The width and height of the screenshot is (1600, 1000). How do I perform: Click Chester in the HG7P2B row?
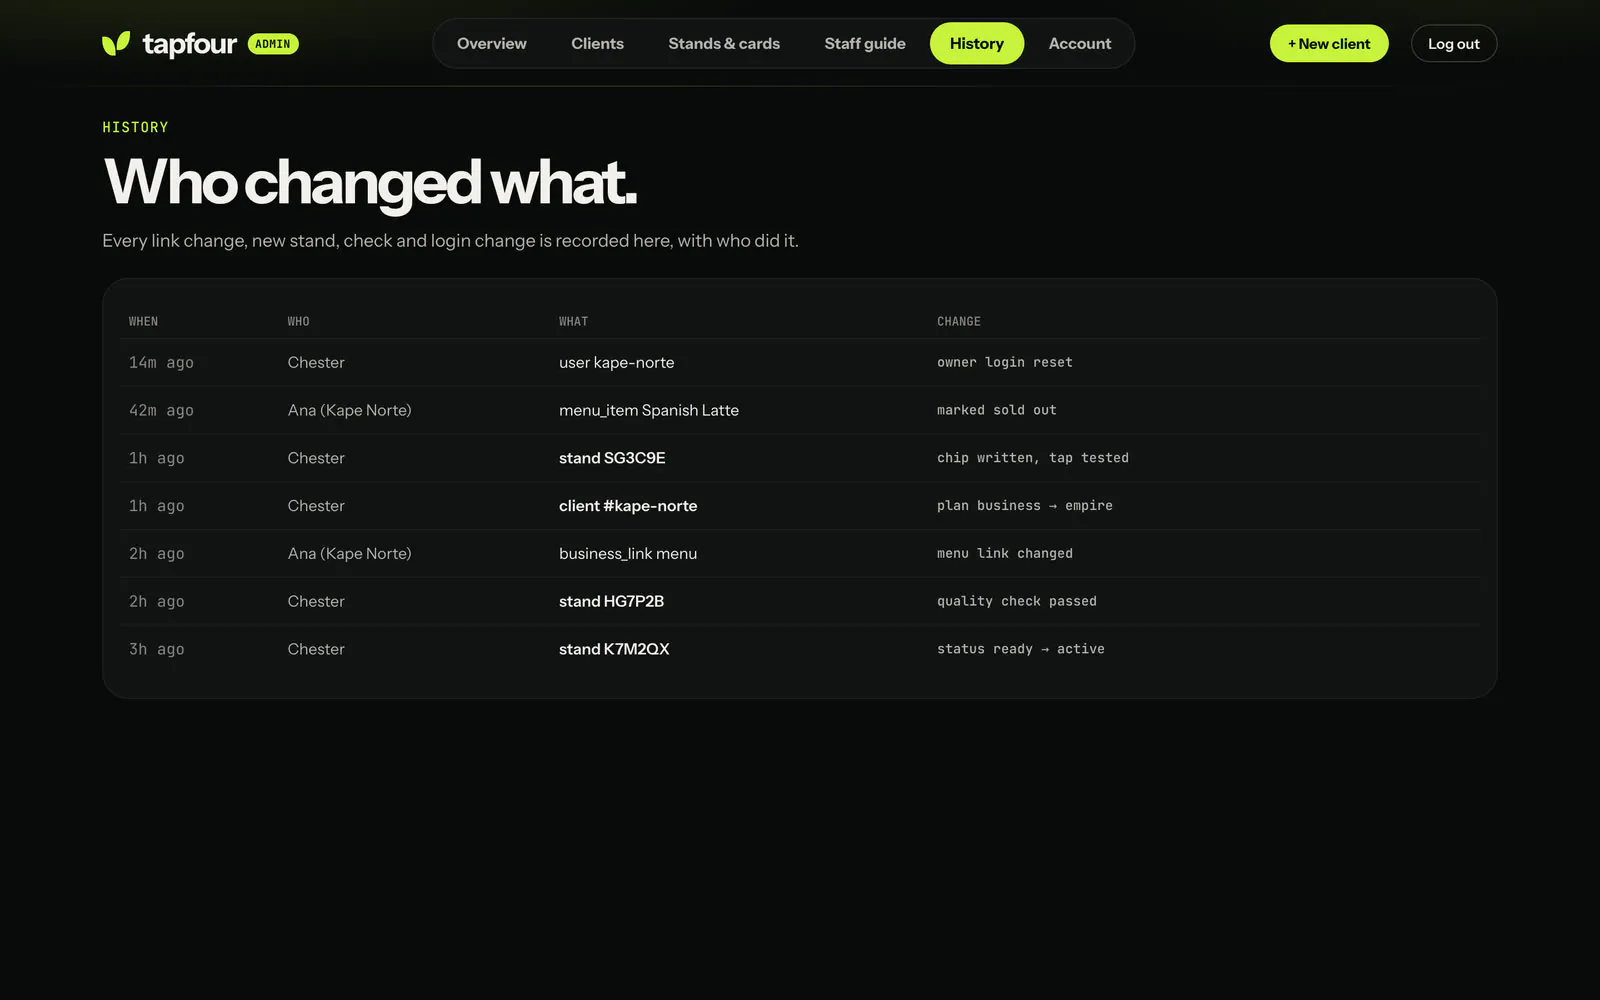(316, 602)
